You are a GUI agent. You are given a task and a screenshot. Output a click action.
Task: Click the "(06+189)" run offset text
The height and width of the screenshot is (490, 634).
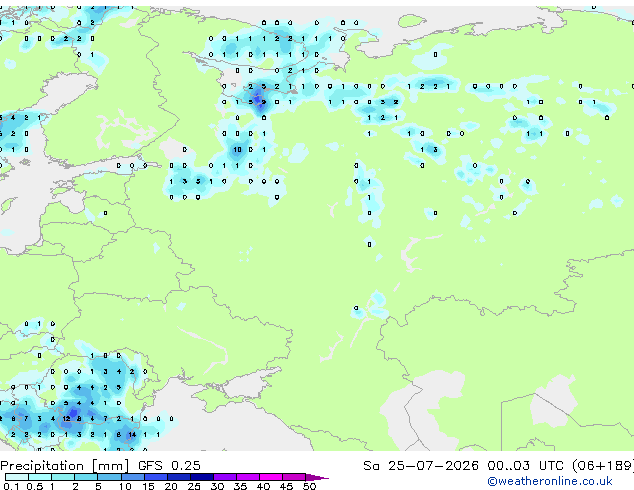click(x=603, y=466)
